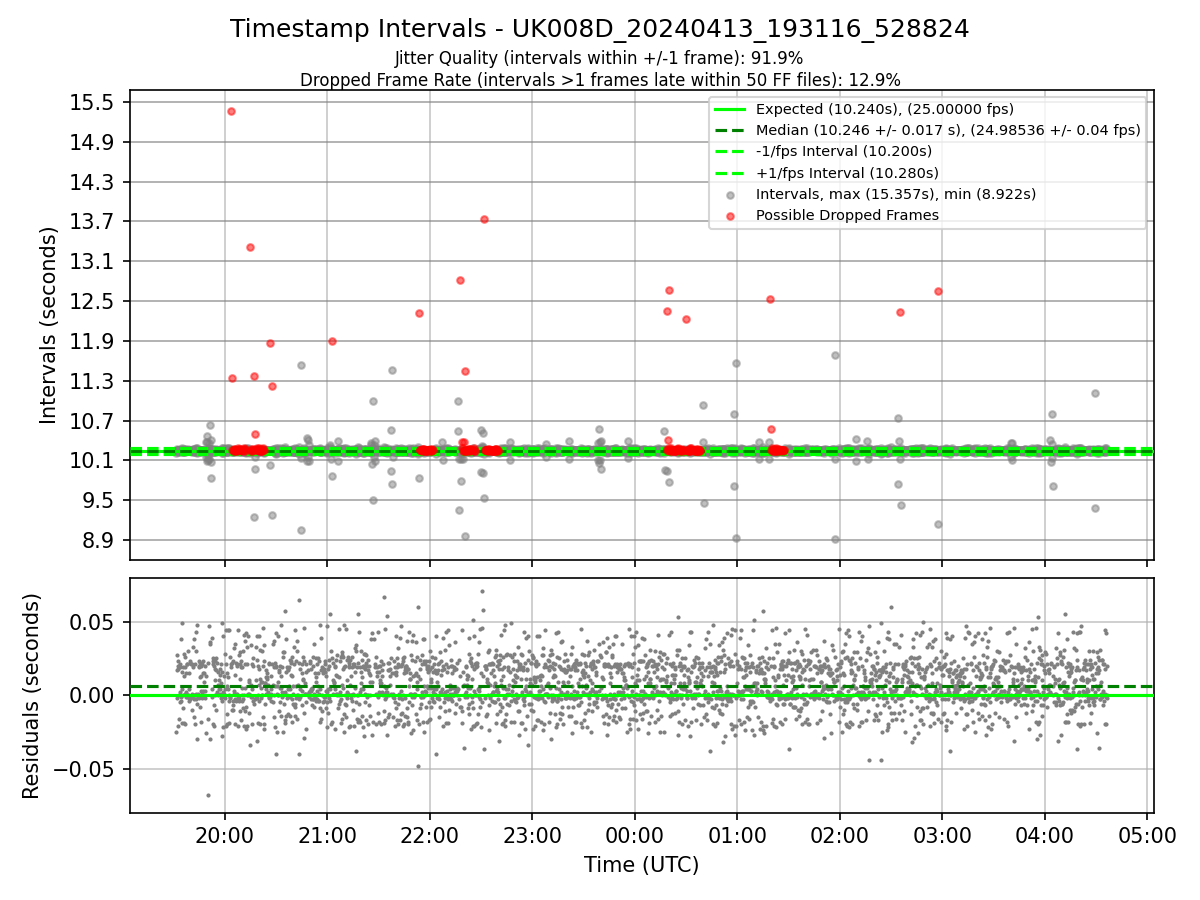
Task: Click the dark dashed line sample beside "Median"
Action: (x=731, y=131)
